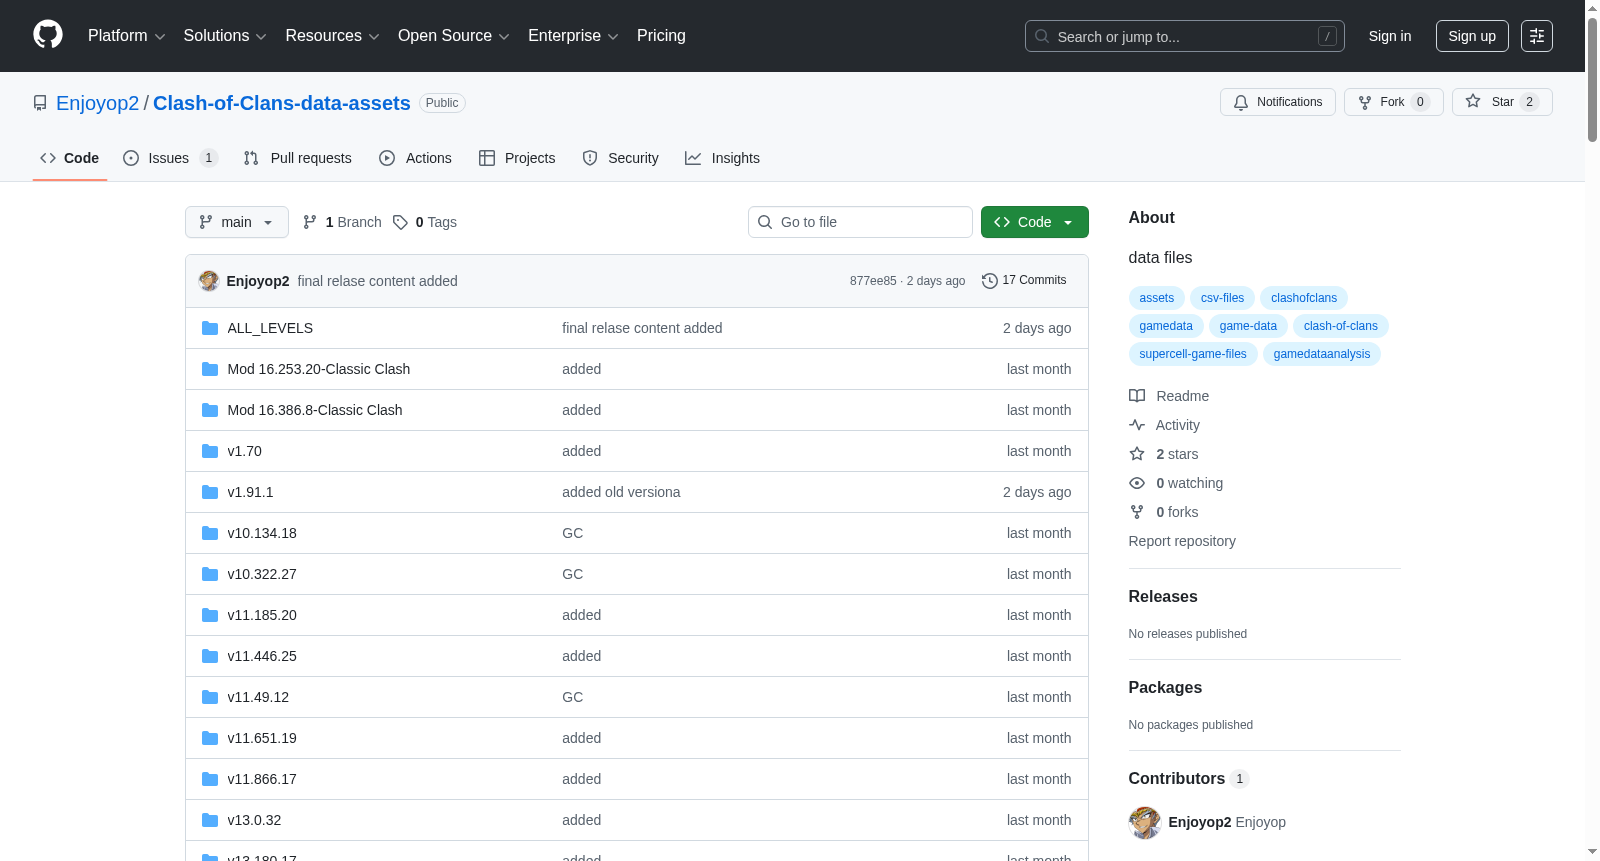
Task: Open the Issues tab
Action: coord(170,158)
